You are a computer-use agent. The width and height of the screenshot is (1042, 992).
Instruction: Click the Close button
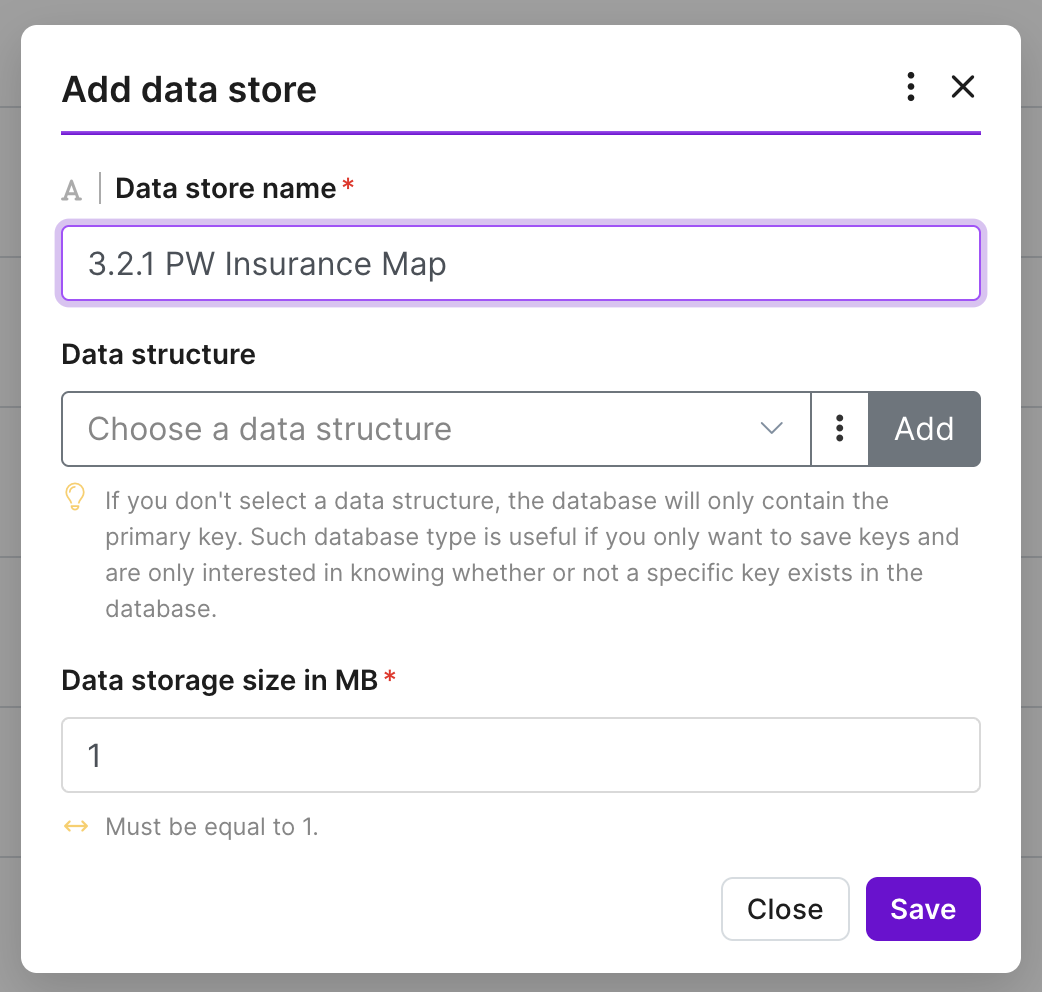pyautogui.click(x=785, y=908)
